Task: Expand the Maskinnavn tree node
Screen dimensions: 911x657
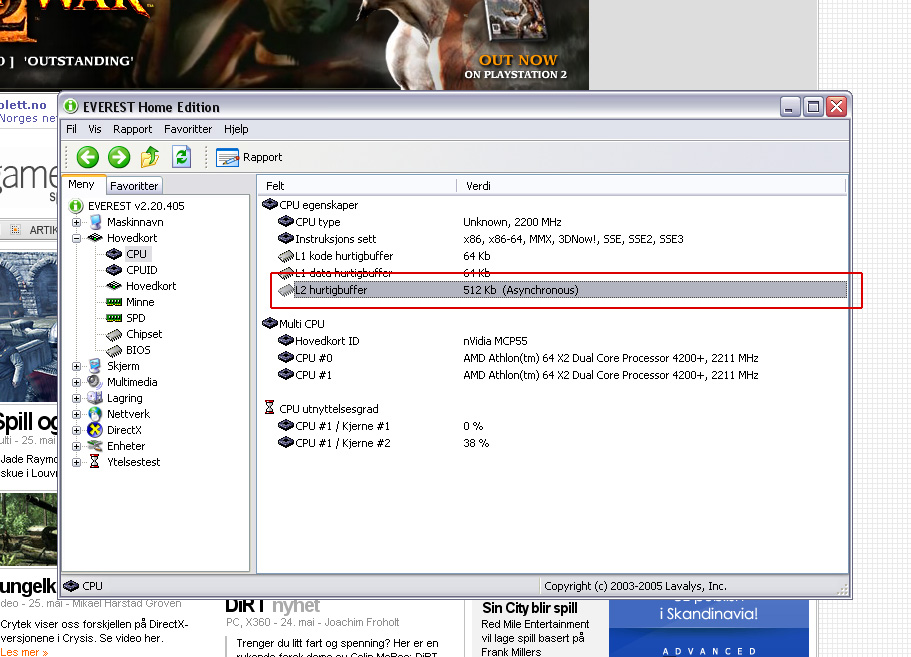Action: [76, 222]
